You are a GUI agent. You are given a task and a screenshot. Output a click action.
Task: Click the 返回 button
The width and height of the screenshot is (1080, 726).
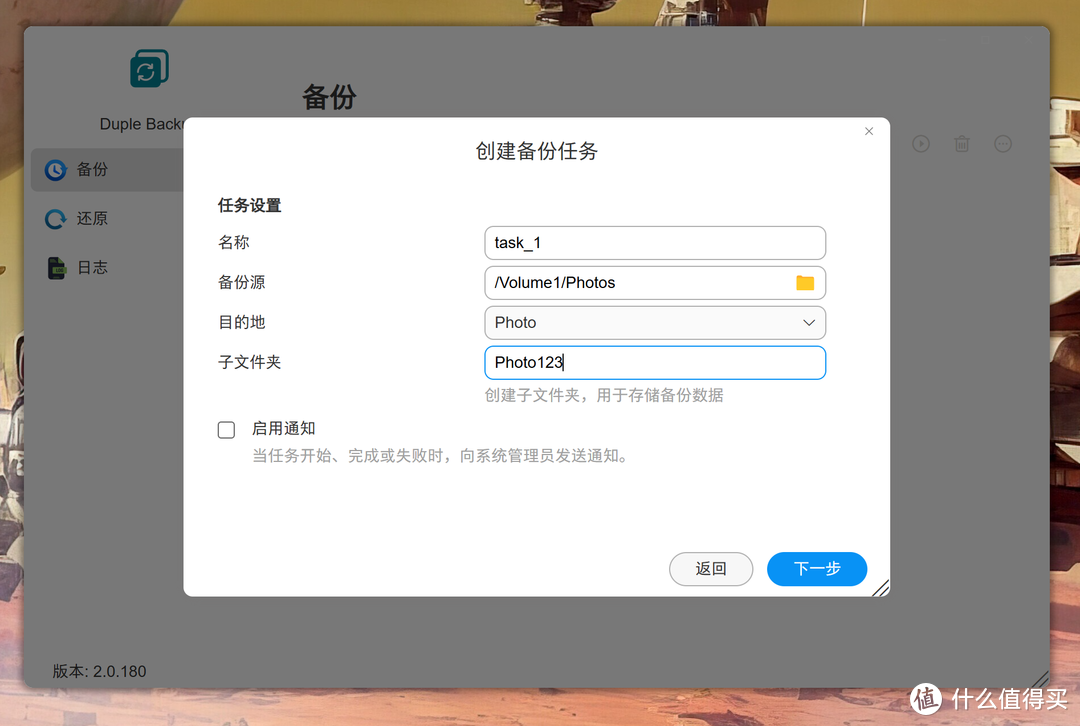pos(711,569)
